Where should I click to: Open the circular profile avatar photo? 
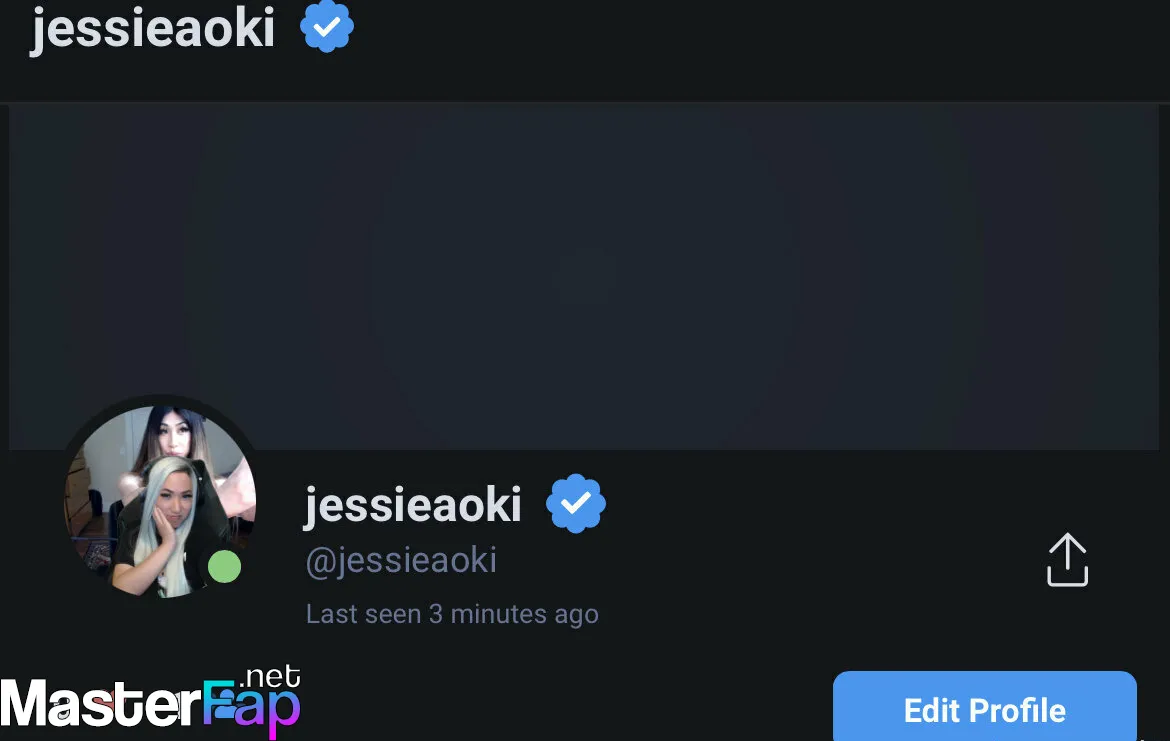coord(160,501)
